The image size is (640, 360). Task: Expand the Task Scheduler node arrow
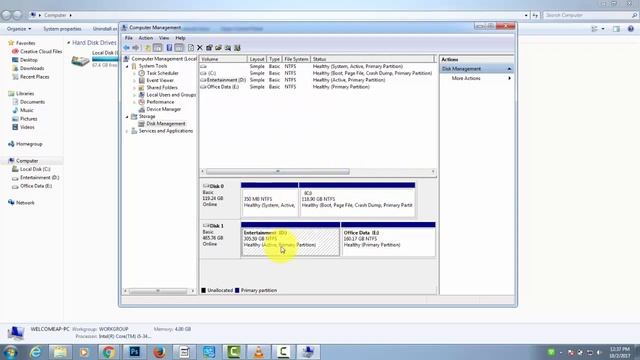click(x=134, y=73)
